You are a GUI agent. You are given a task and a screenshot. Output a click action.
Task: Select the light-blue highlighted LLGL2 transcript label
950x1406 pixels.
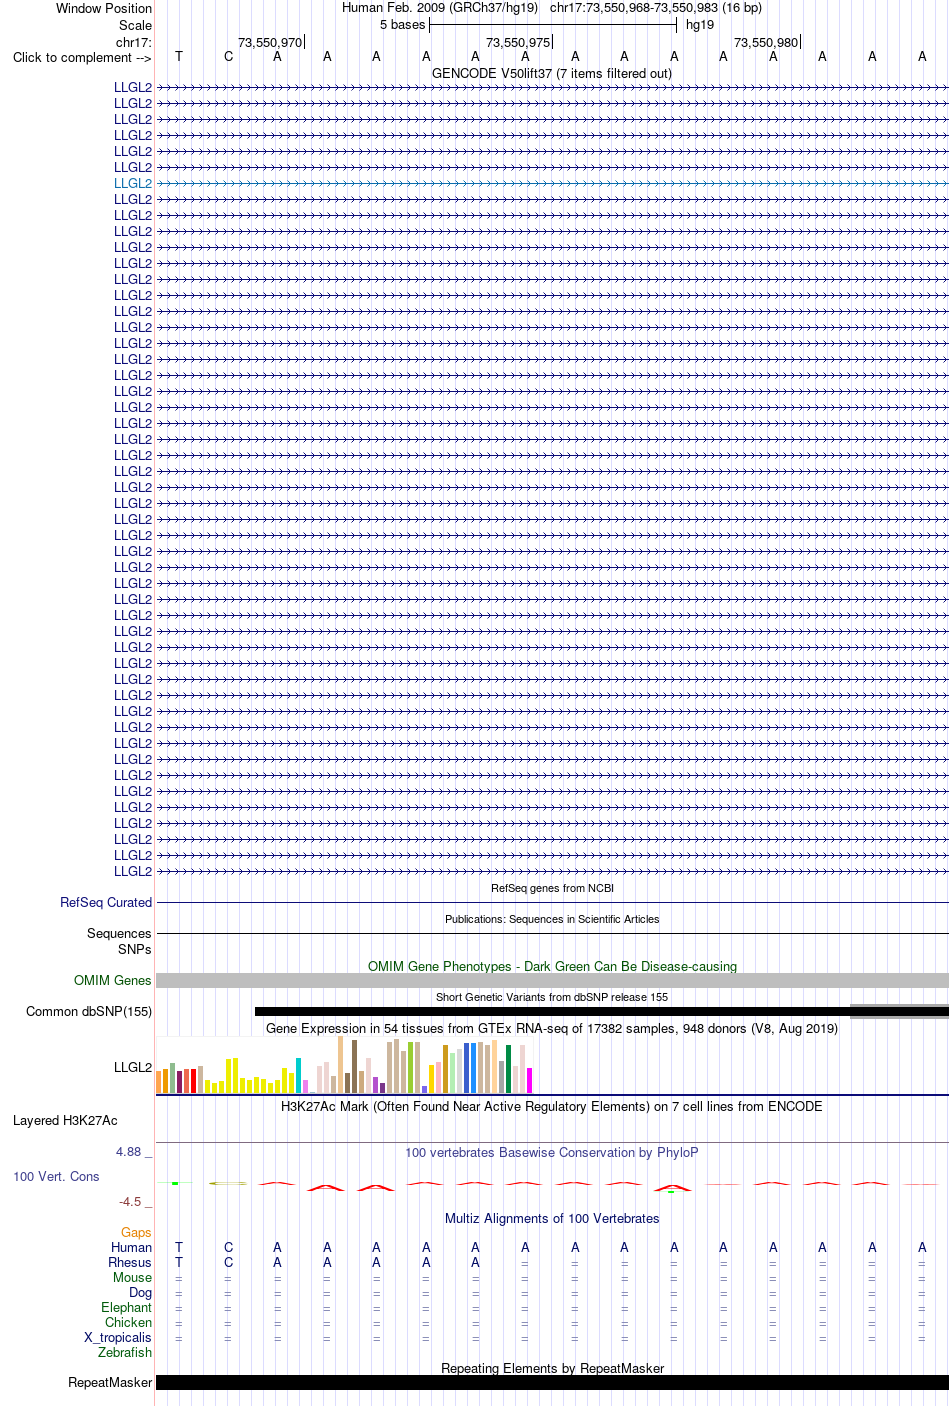point(133,183)
